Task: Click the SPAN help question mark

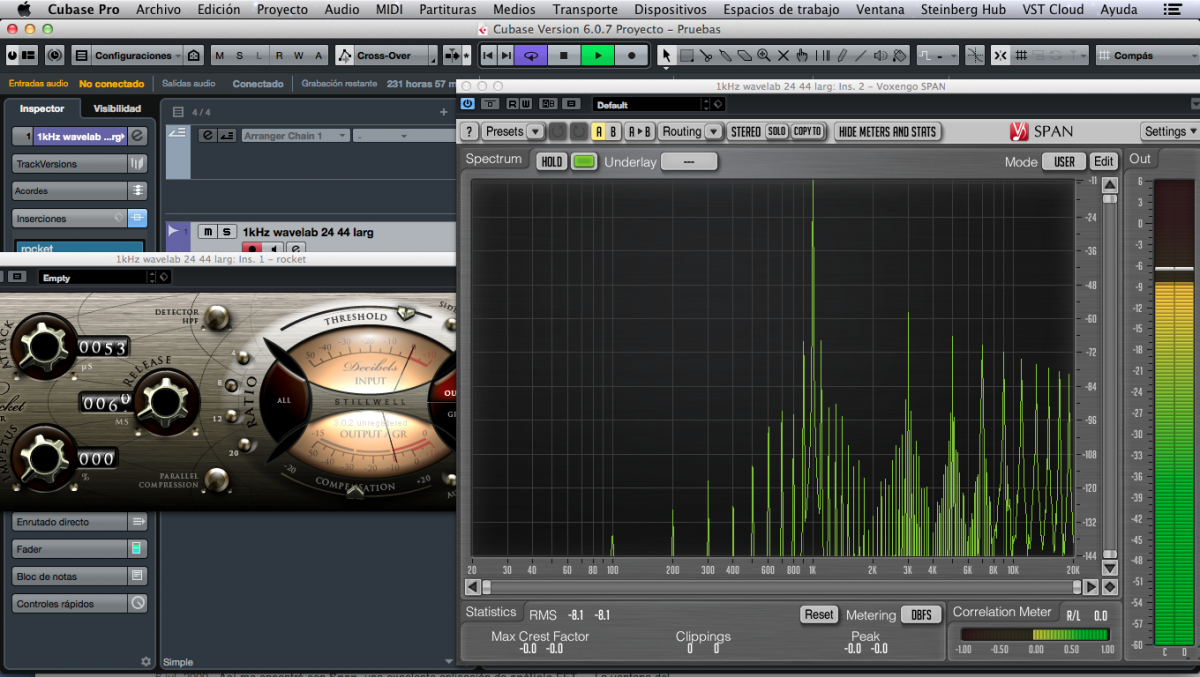Action: point(469,132)
